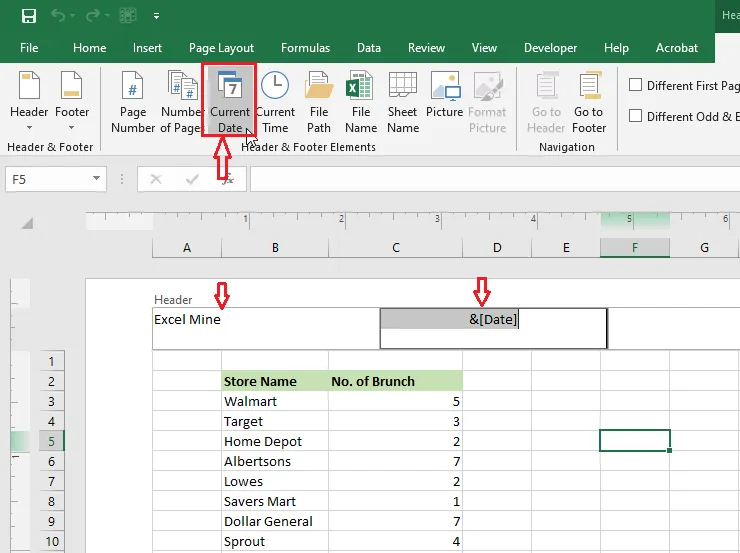Insert File Path element
This screenshot has width=740, height=553.
pyautogui.click(x=319, y=102)
